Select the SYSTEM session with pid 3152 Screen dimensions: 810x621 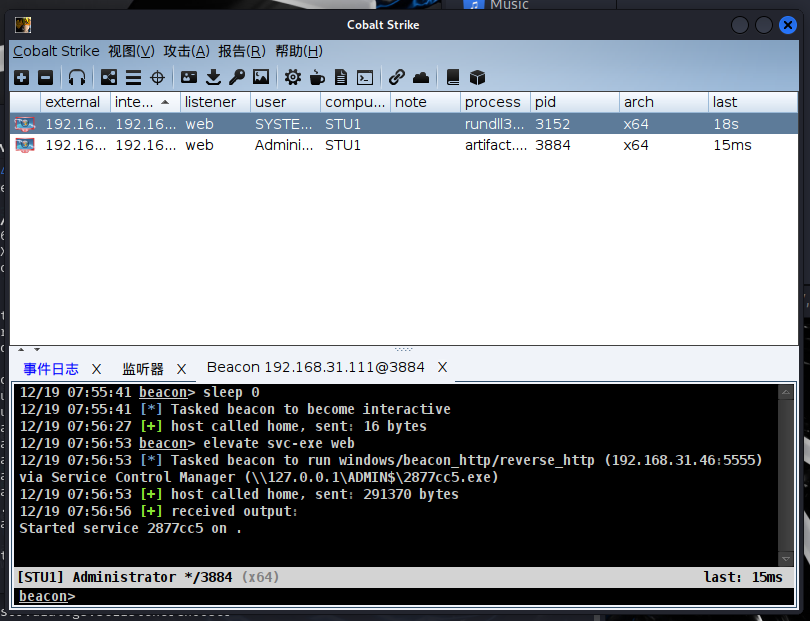click(x=404, y=124)
